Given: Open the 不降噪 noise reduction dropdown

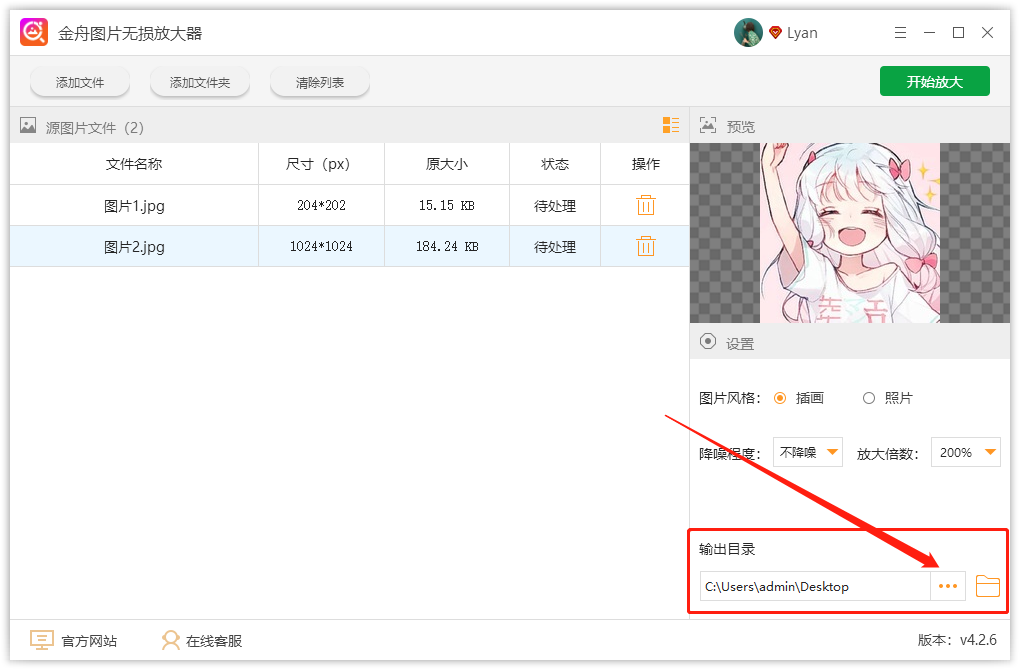Looking at the screenshot, I should click(808, 452).
